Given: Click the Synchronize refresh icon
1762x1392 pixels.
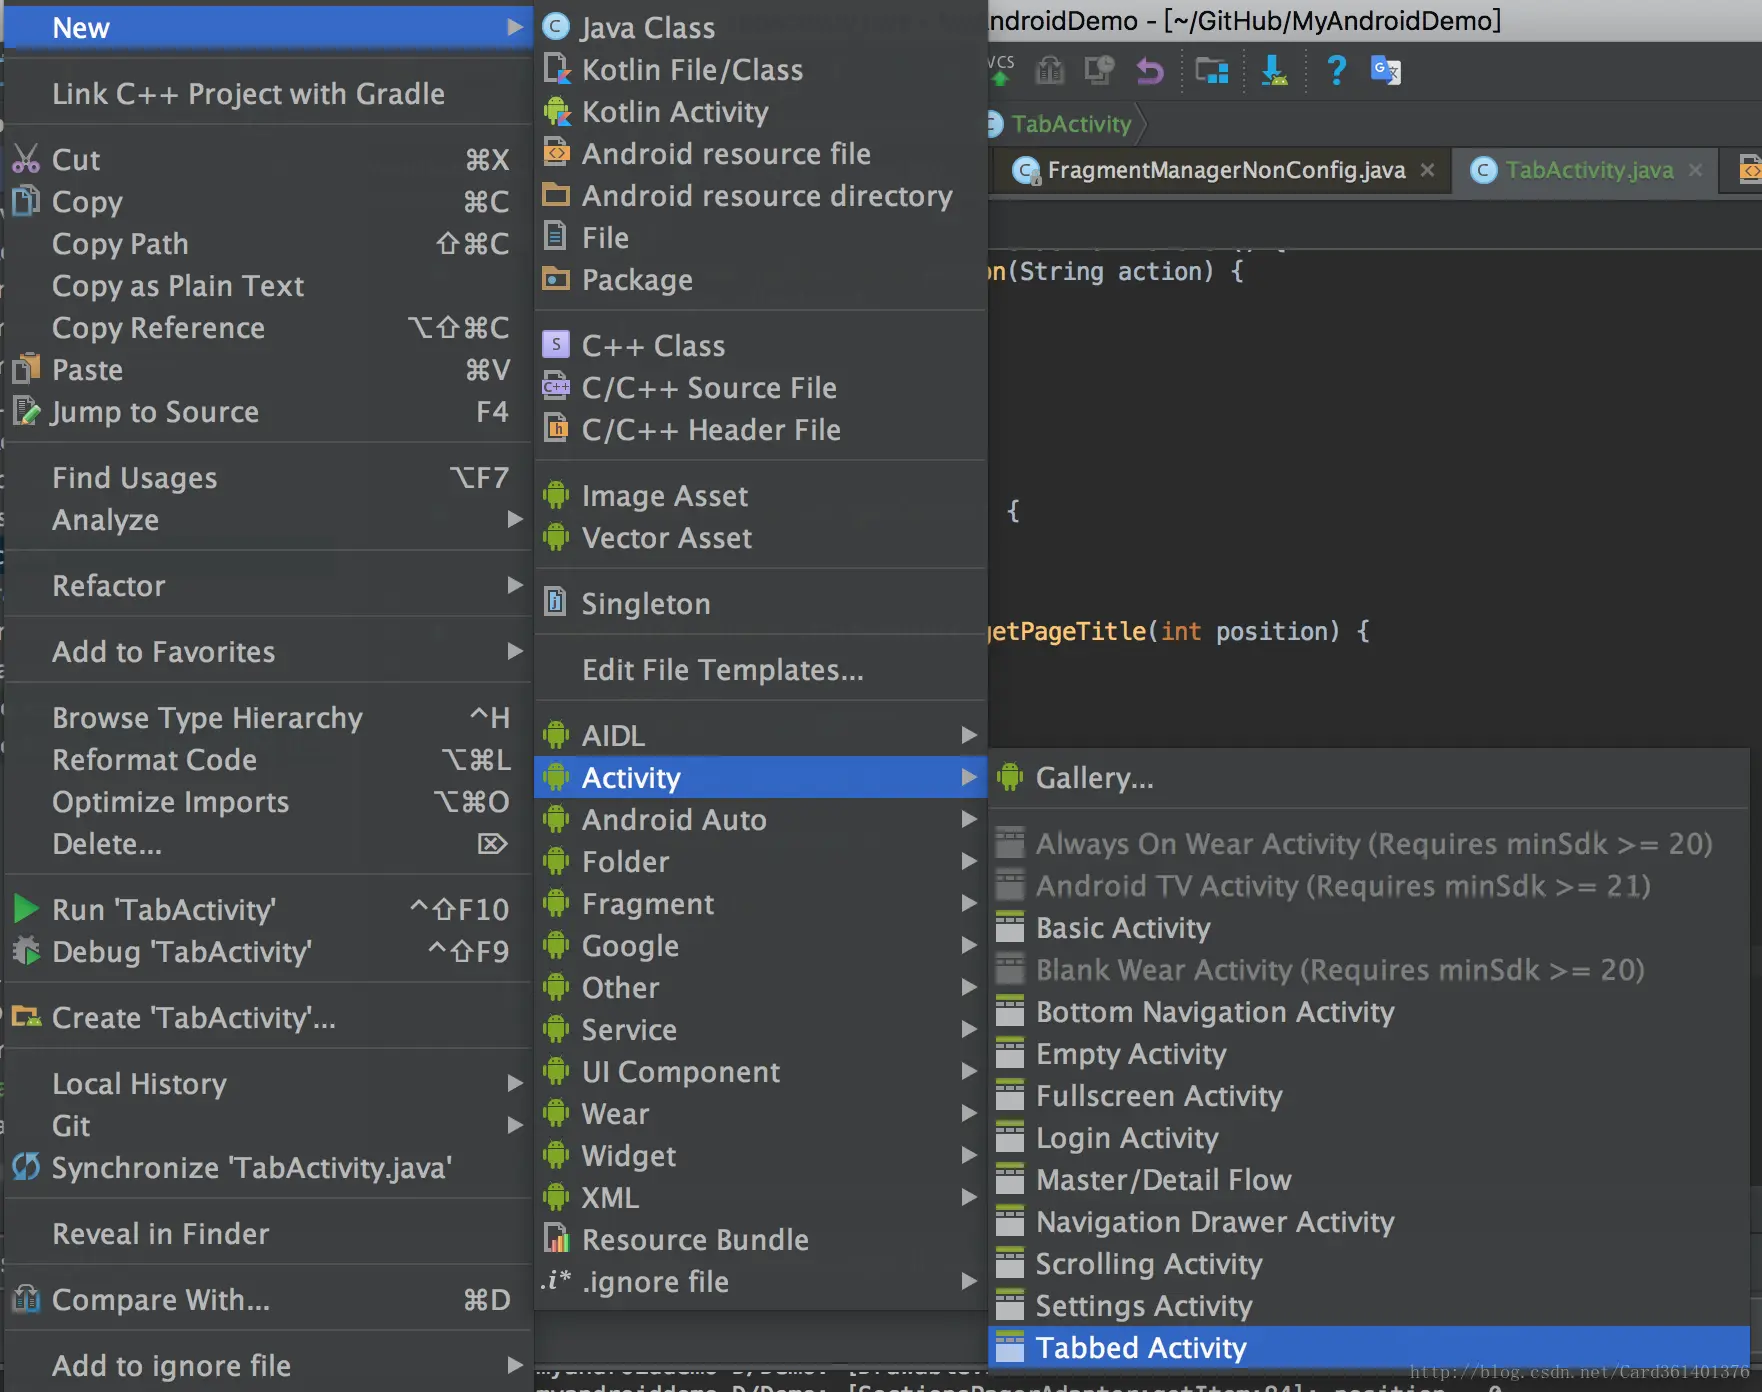Looking at the screenshot, I should (x=26, y=1167).
